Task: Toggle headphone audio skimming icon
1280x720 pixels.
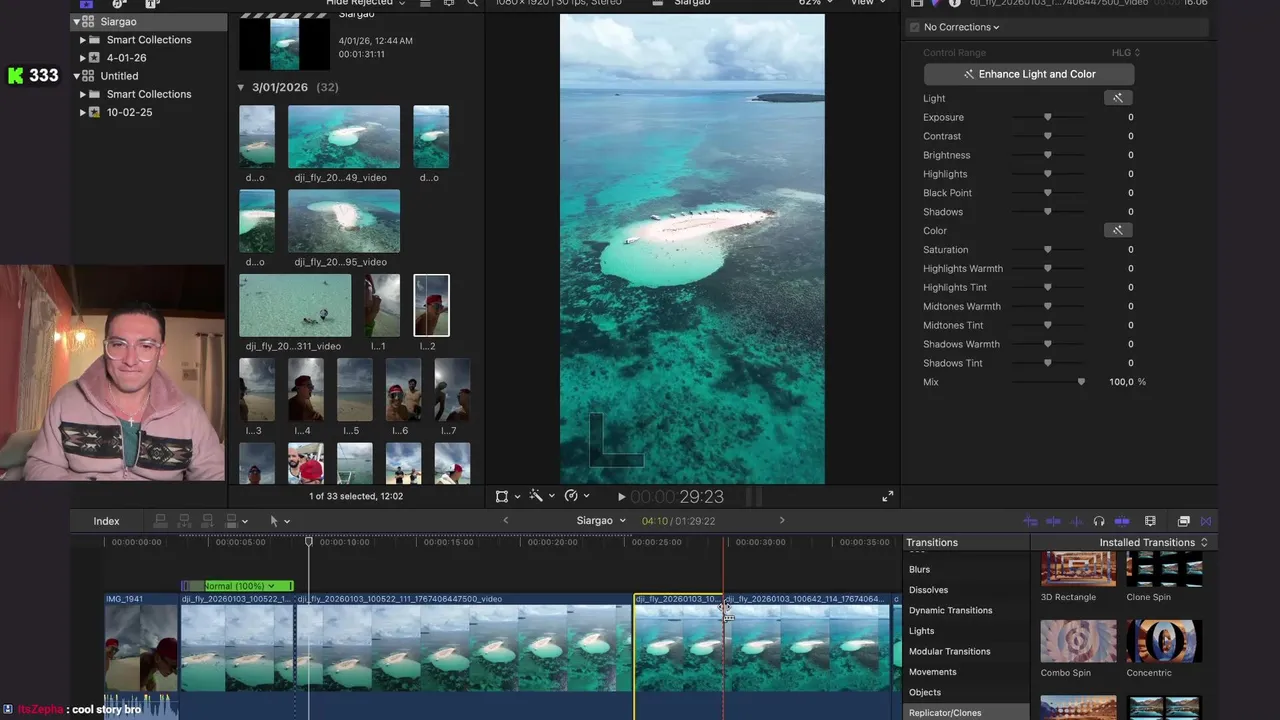Action: (x=1099, y=521)
